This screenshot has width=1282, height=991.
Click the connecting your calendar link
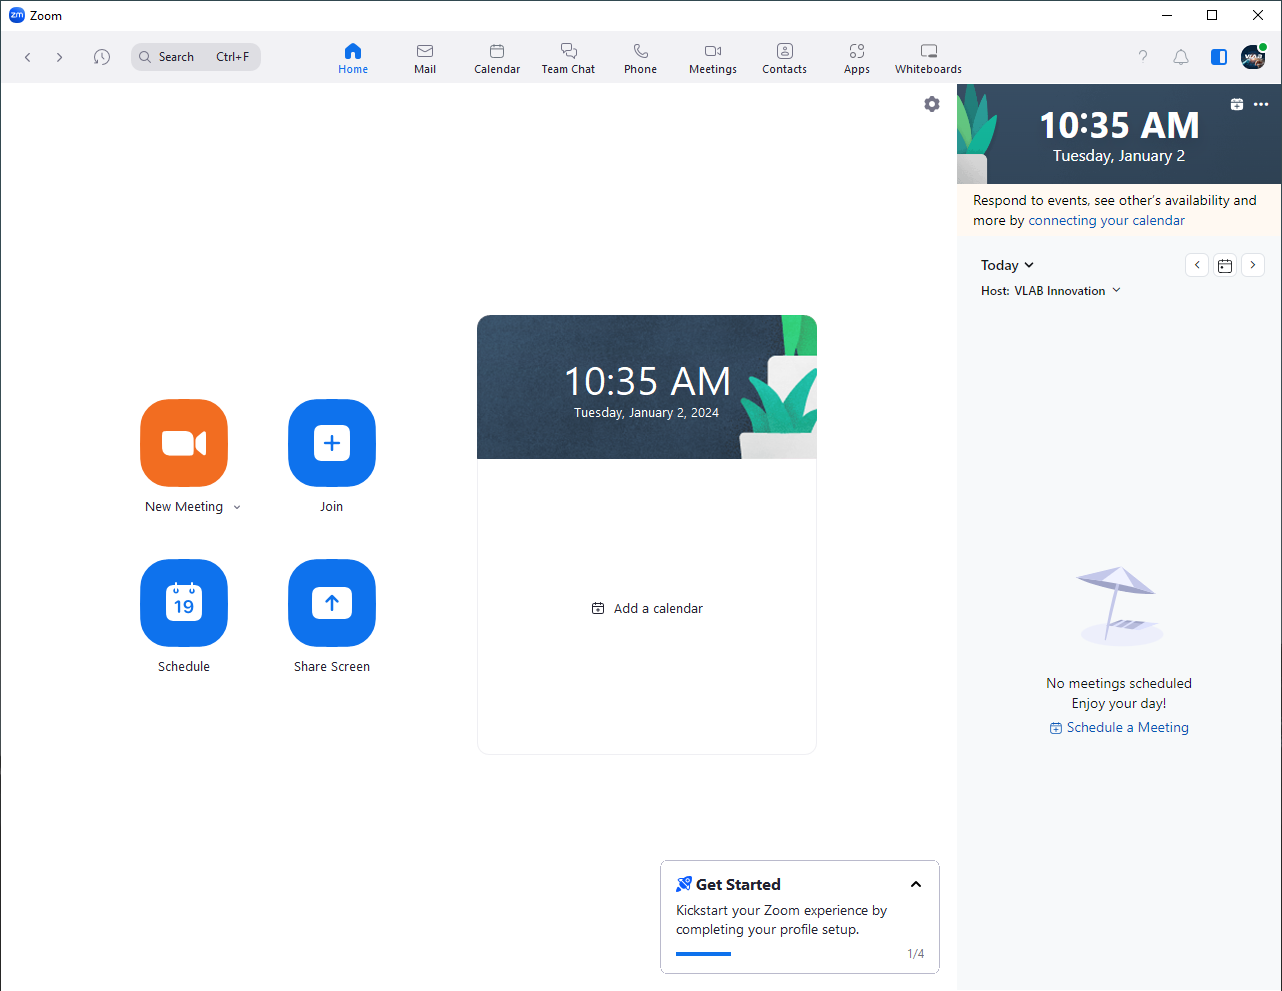[1106, 221]
